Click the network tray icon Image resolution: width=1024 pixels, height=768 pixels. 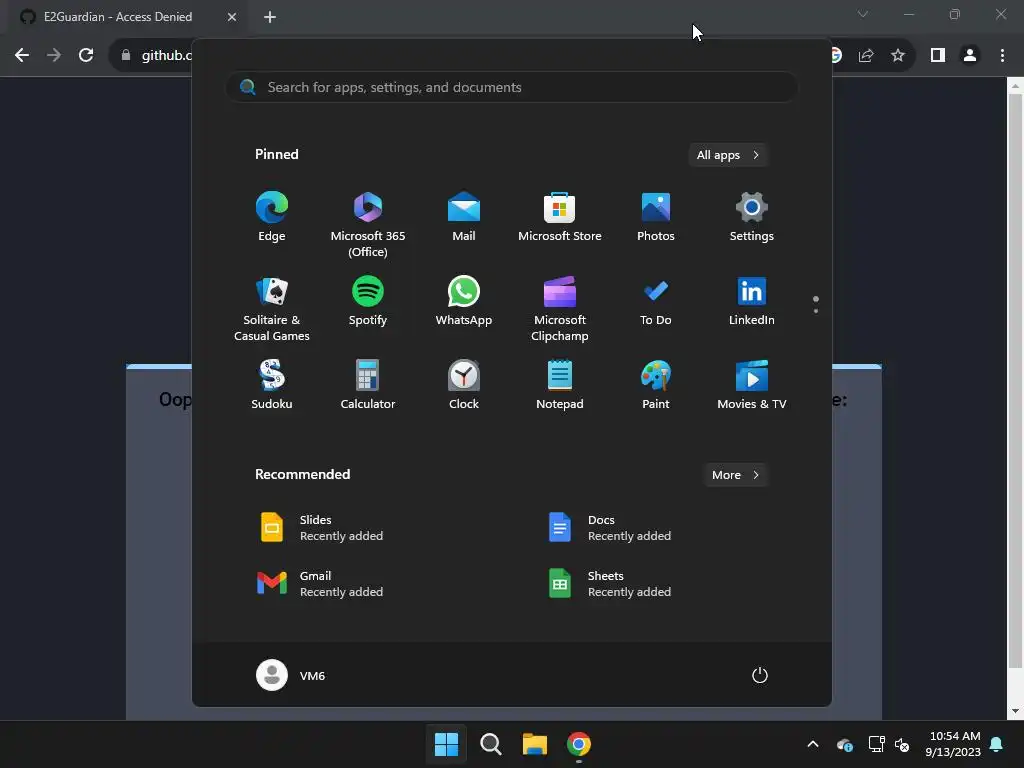click(x=876, y=744)
